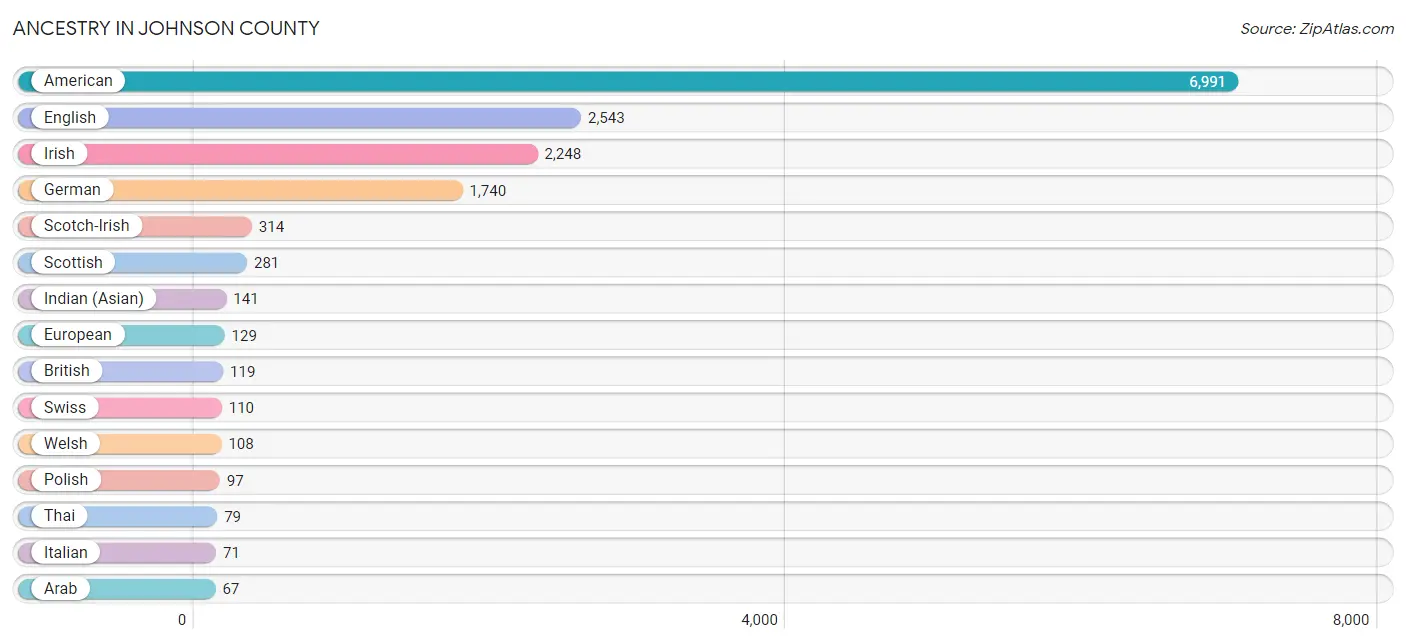This screenshot has width=1406, height=644.
Task: Select the Swiss ancestry bar
Action: tap(120, 408)
